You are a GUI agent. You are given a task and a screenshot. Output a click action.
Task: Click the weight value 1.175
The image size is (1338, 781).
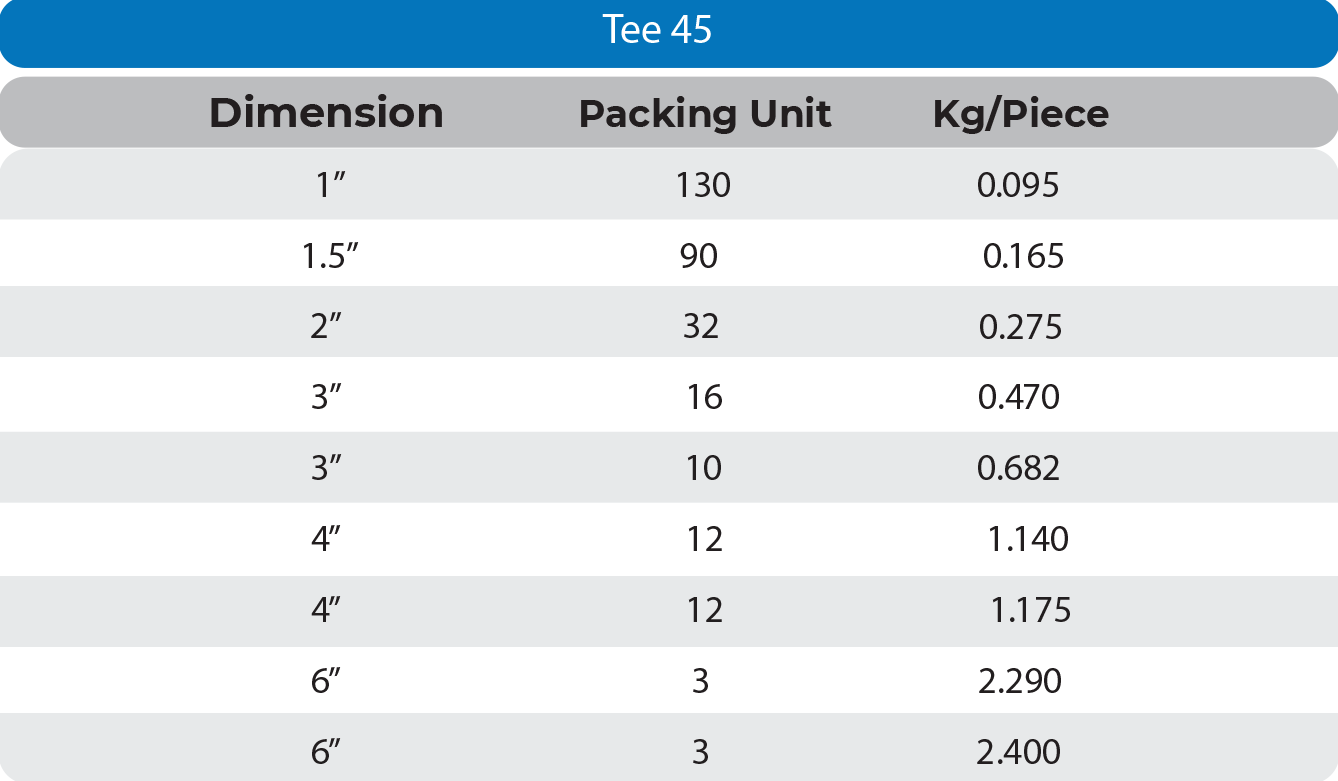pyautogui.click(x=1030, y=610)
